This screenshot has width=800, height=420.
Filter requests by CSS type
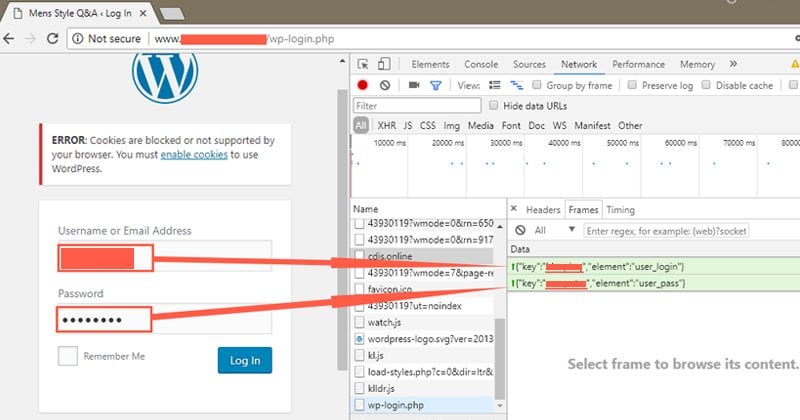tap(428, 126)
